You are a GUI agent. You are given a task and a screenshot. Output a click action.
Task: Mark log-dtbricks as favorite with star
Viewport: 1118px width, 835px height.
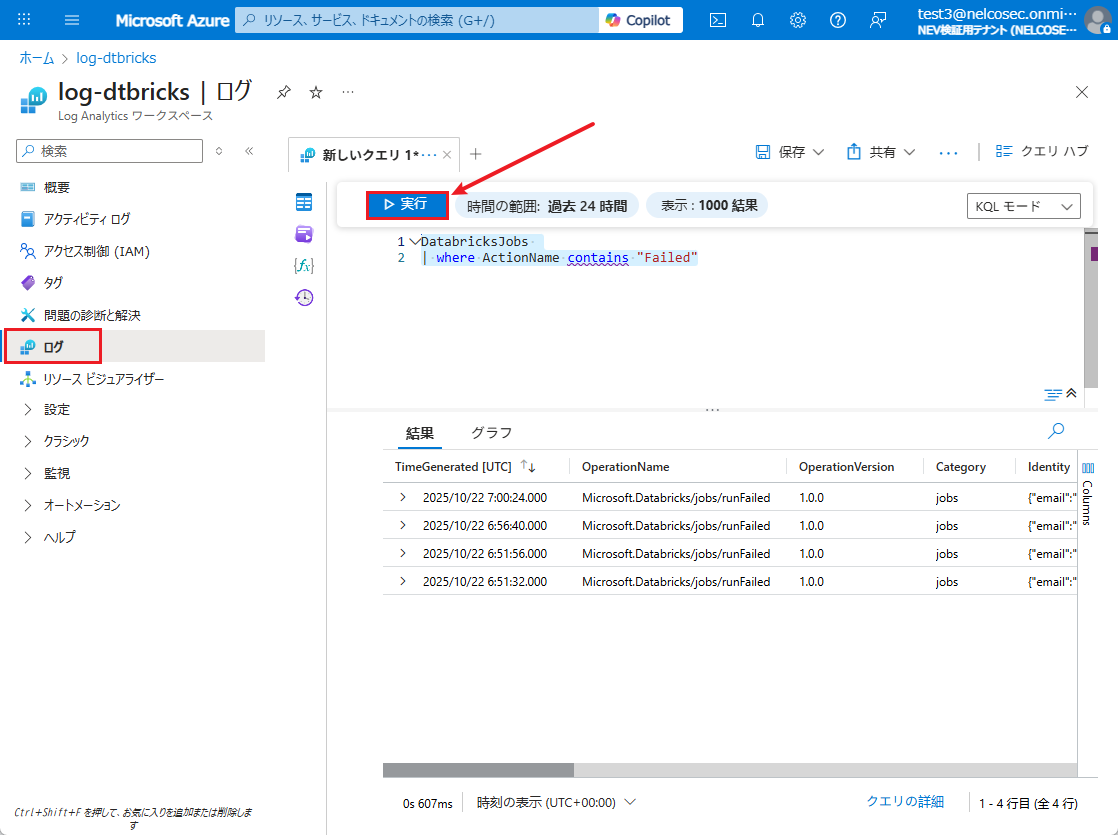[316, 92]
